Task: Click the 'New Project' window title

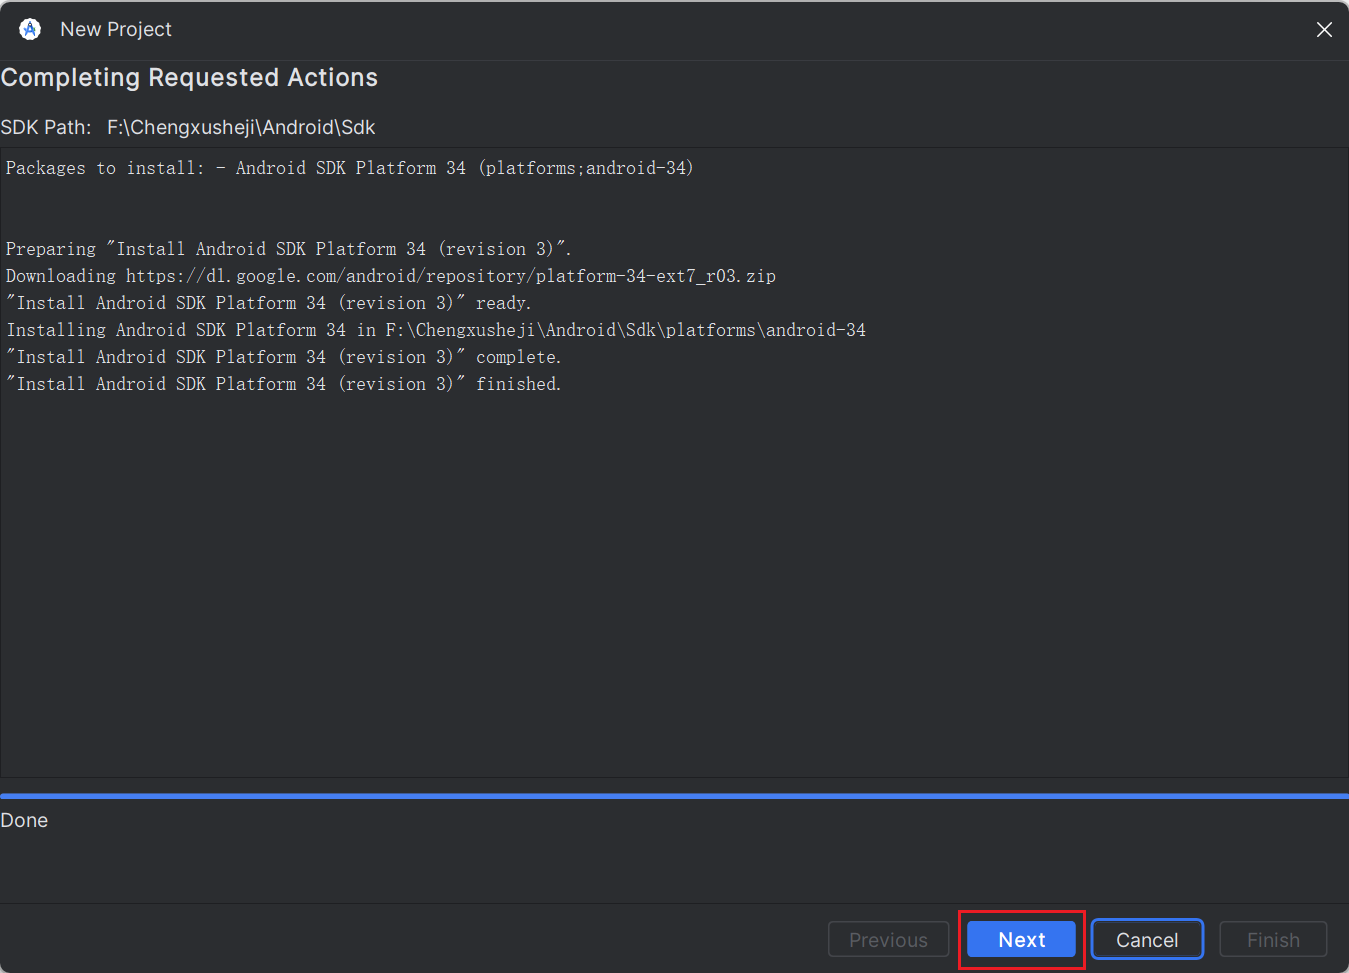Action: tap(116, 29)
